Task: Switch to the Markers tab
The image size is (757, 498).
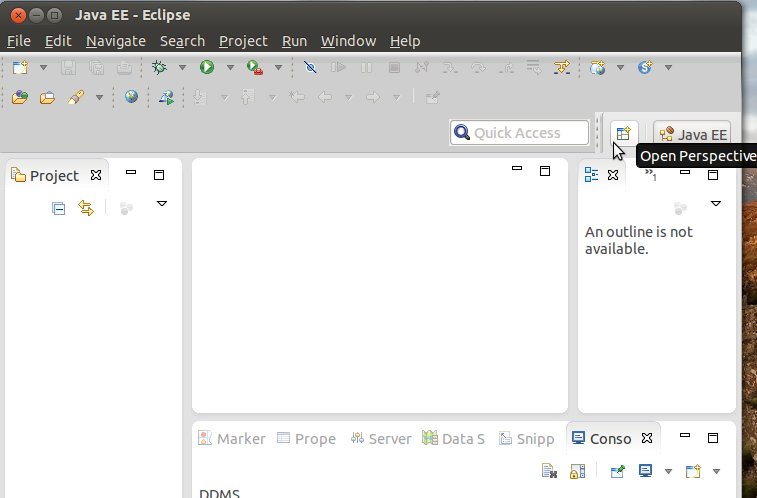Action: click(232, 438)
